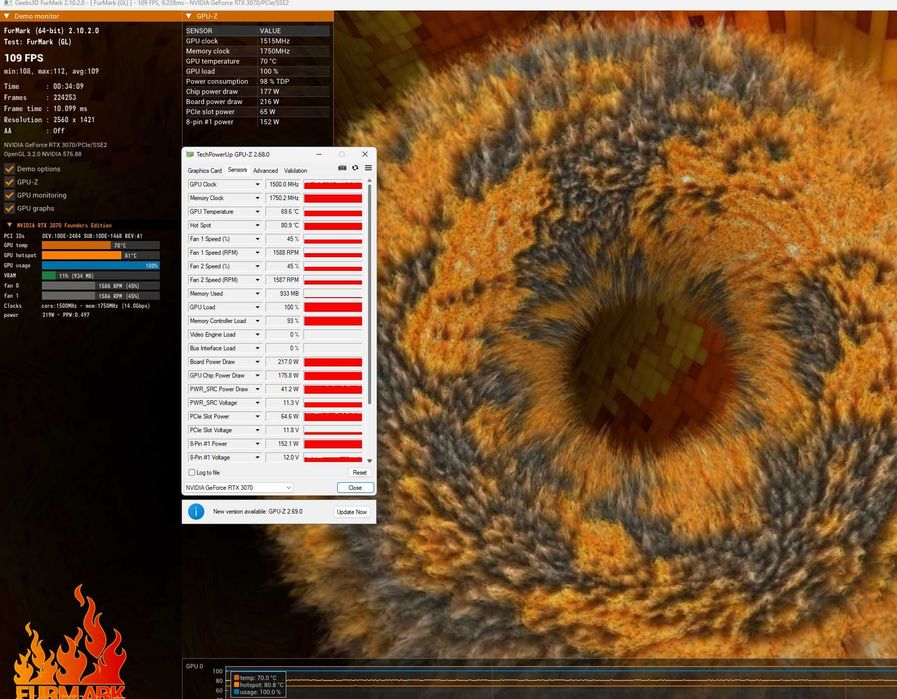This screenshot has height=699, width=897.
Task: Open the Fan 1 Speed (RPM) dropdown
Action: [x=257, y=252]
